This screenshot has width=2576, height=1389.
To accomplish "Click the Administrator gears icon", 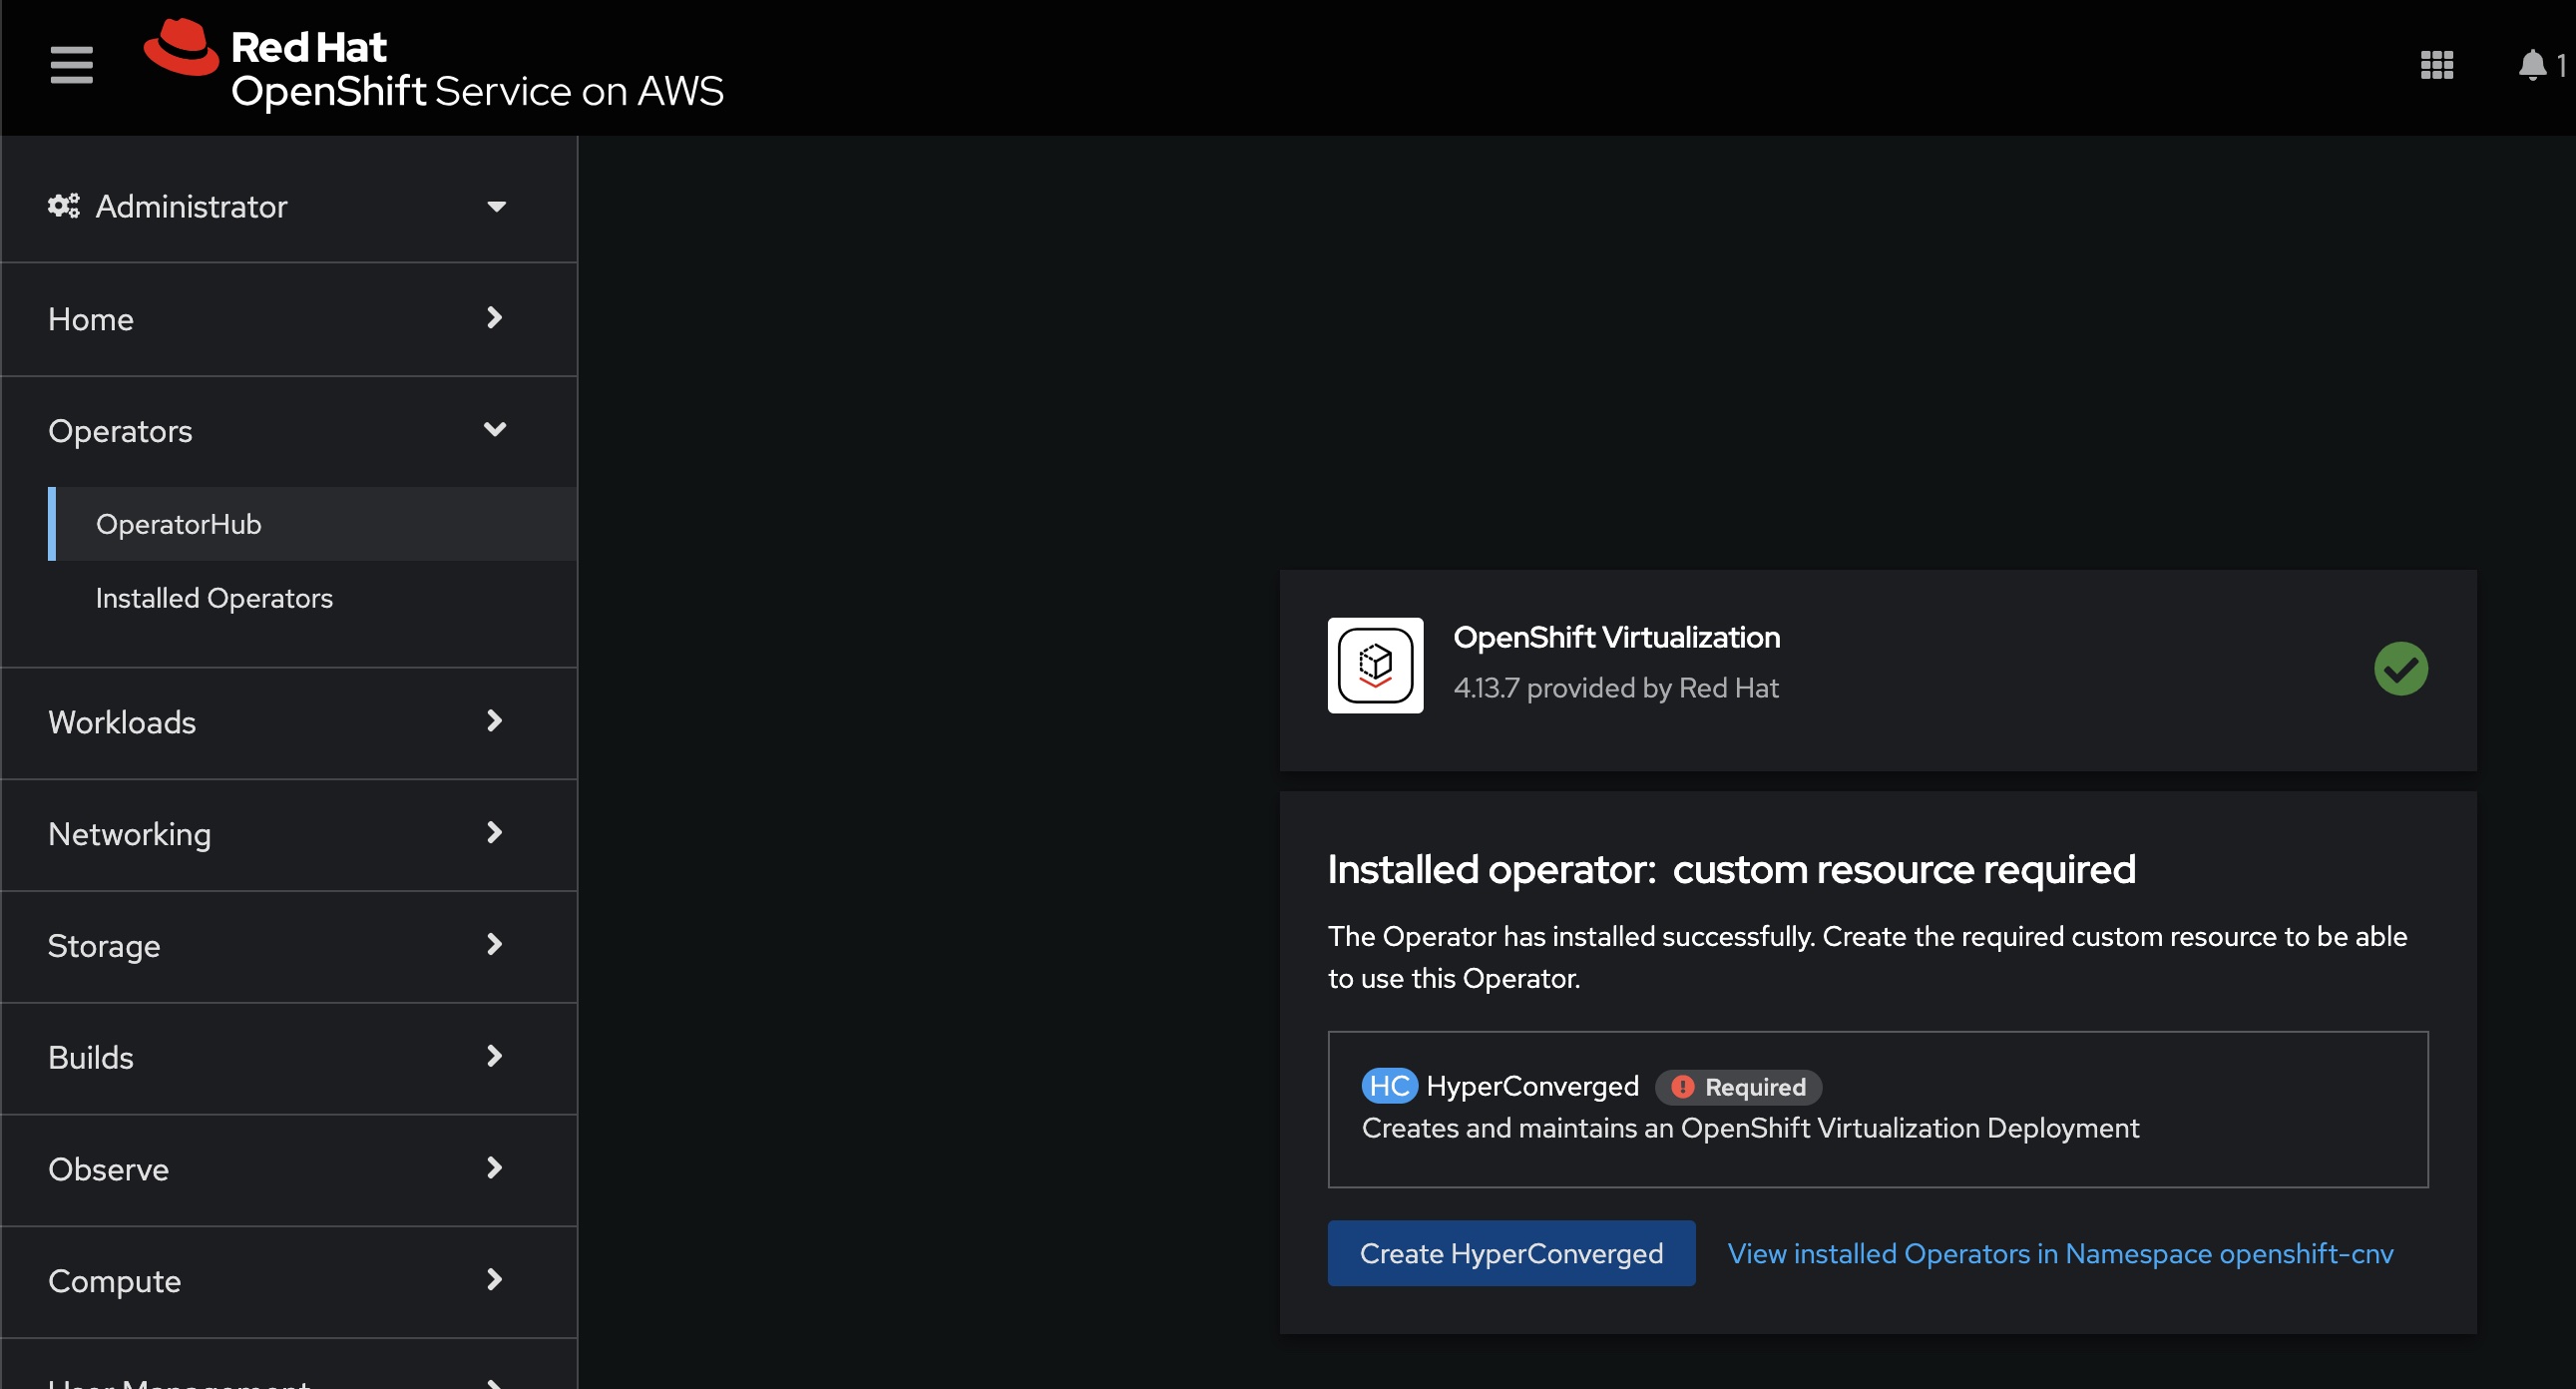I will pyautogui.click(x=64, y=206).
